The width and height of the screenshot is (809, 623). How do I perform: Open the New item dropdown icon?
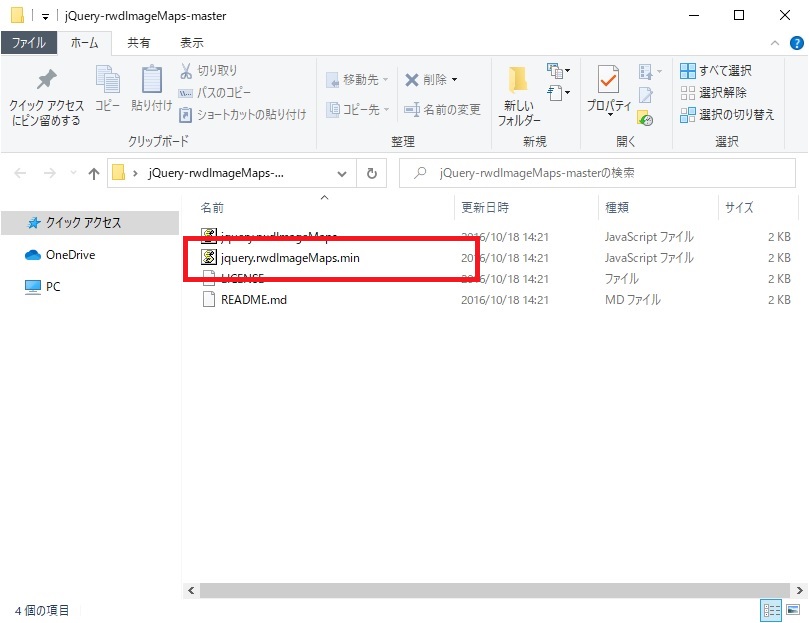click(x=558, y=70)
